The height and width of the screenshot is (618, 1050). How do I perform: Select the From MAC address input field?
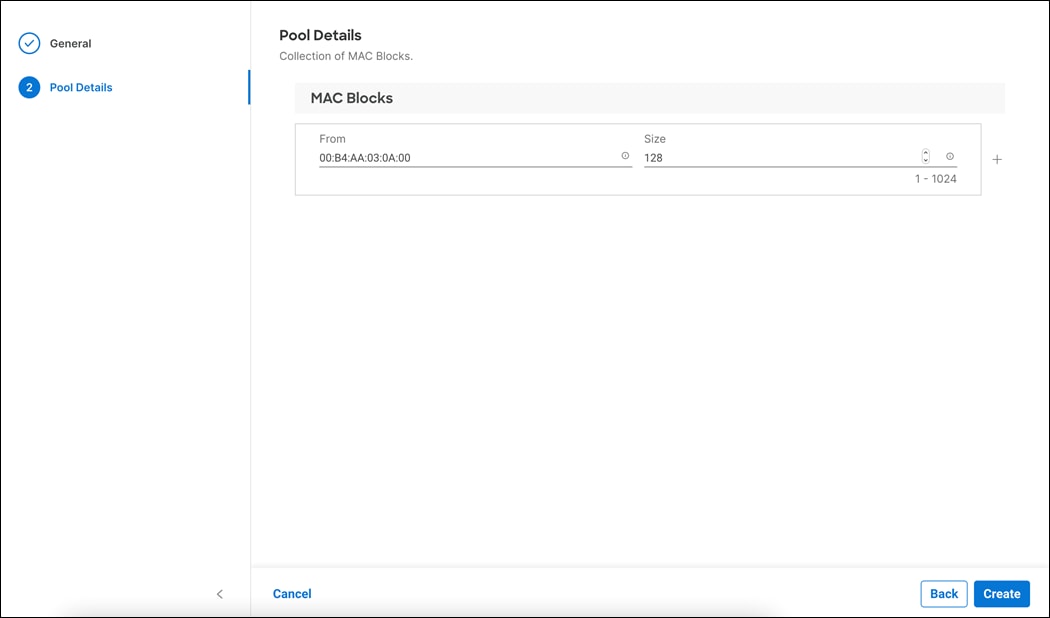[x=450, y=157]
